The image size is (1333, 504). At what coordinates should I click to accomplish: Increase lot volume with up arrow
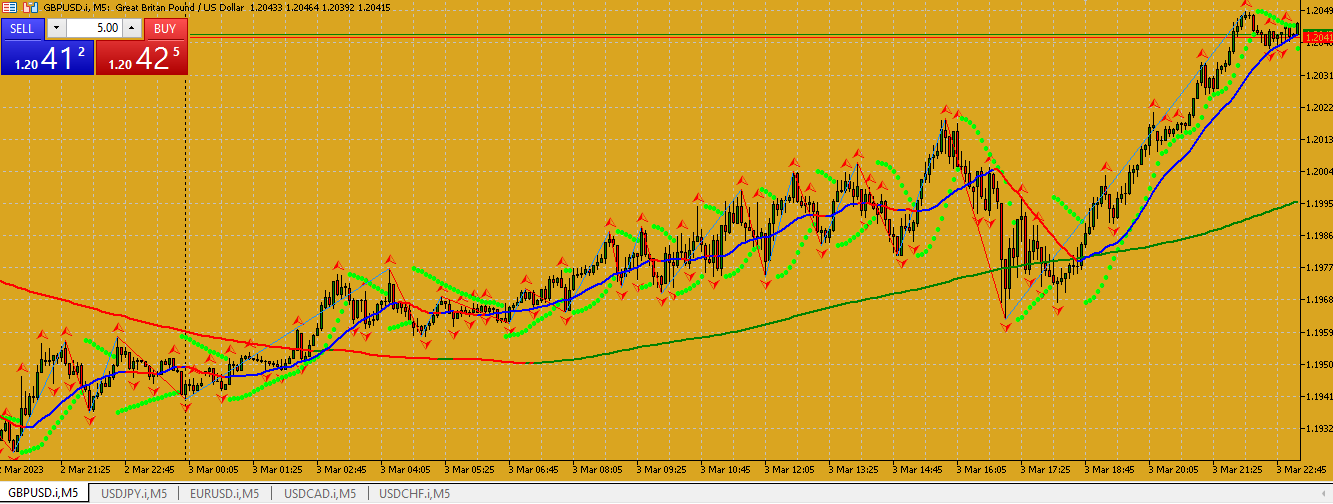tap(131, 29)
